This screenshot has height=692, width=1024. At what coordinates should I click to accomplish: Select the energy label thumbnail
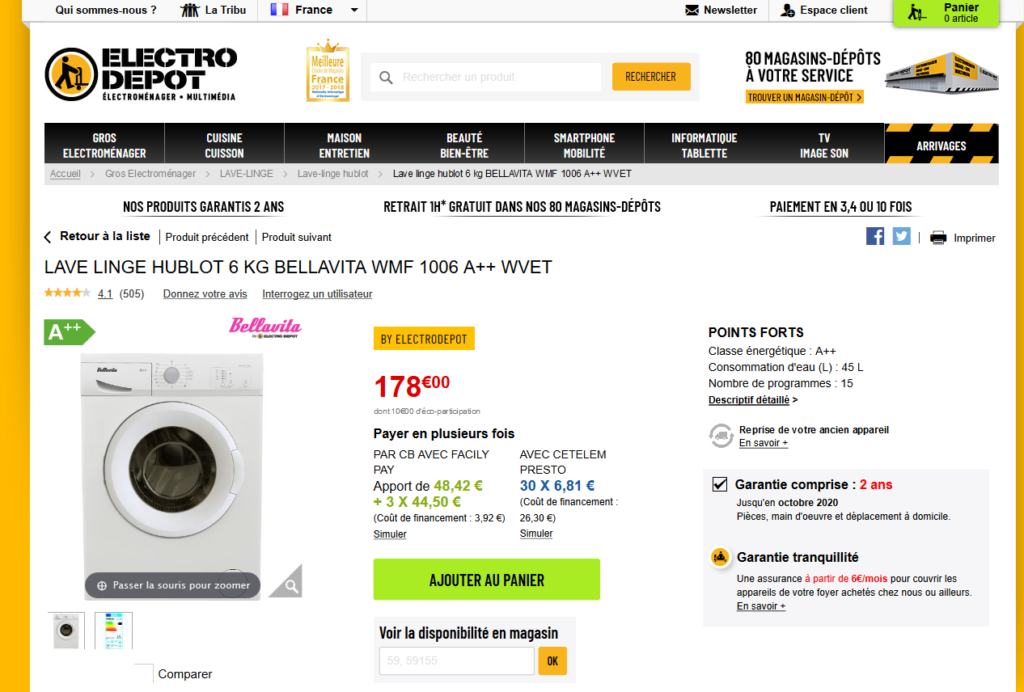pyautogui.click(x=113, y=631)
